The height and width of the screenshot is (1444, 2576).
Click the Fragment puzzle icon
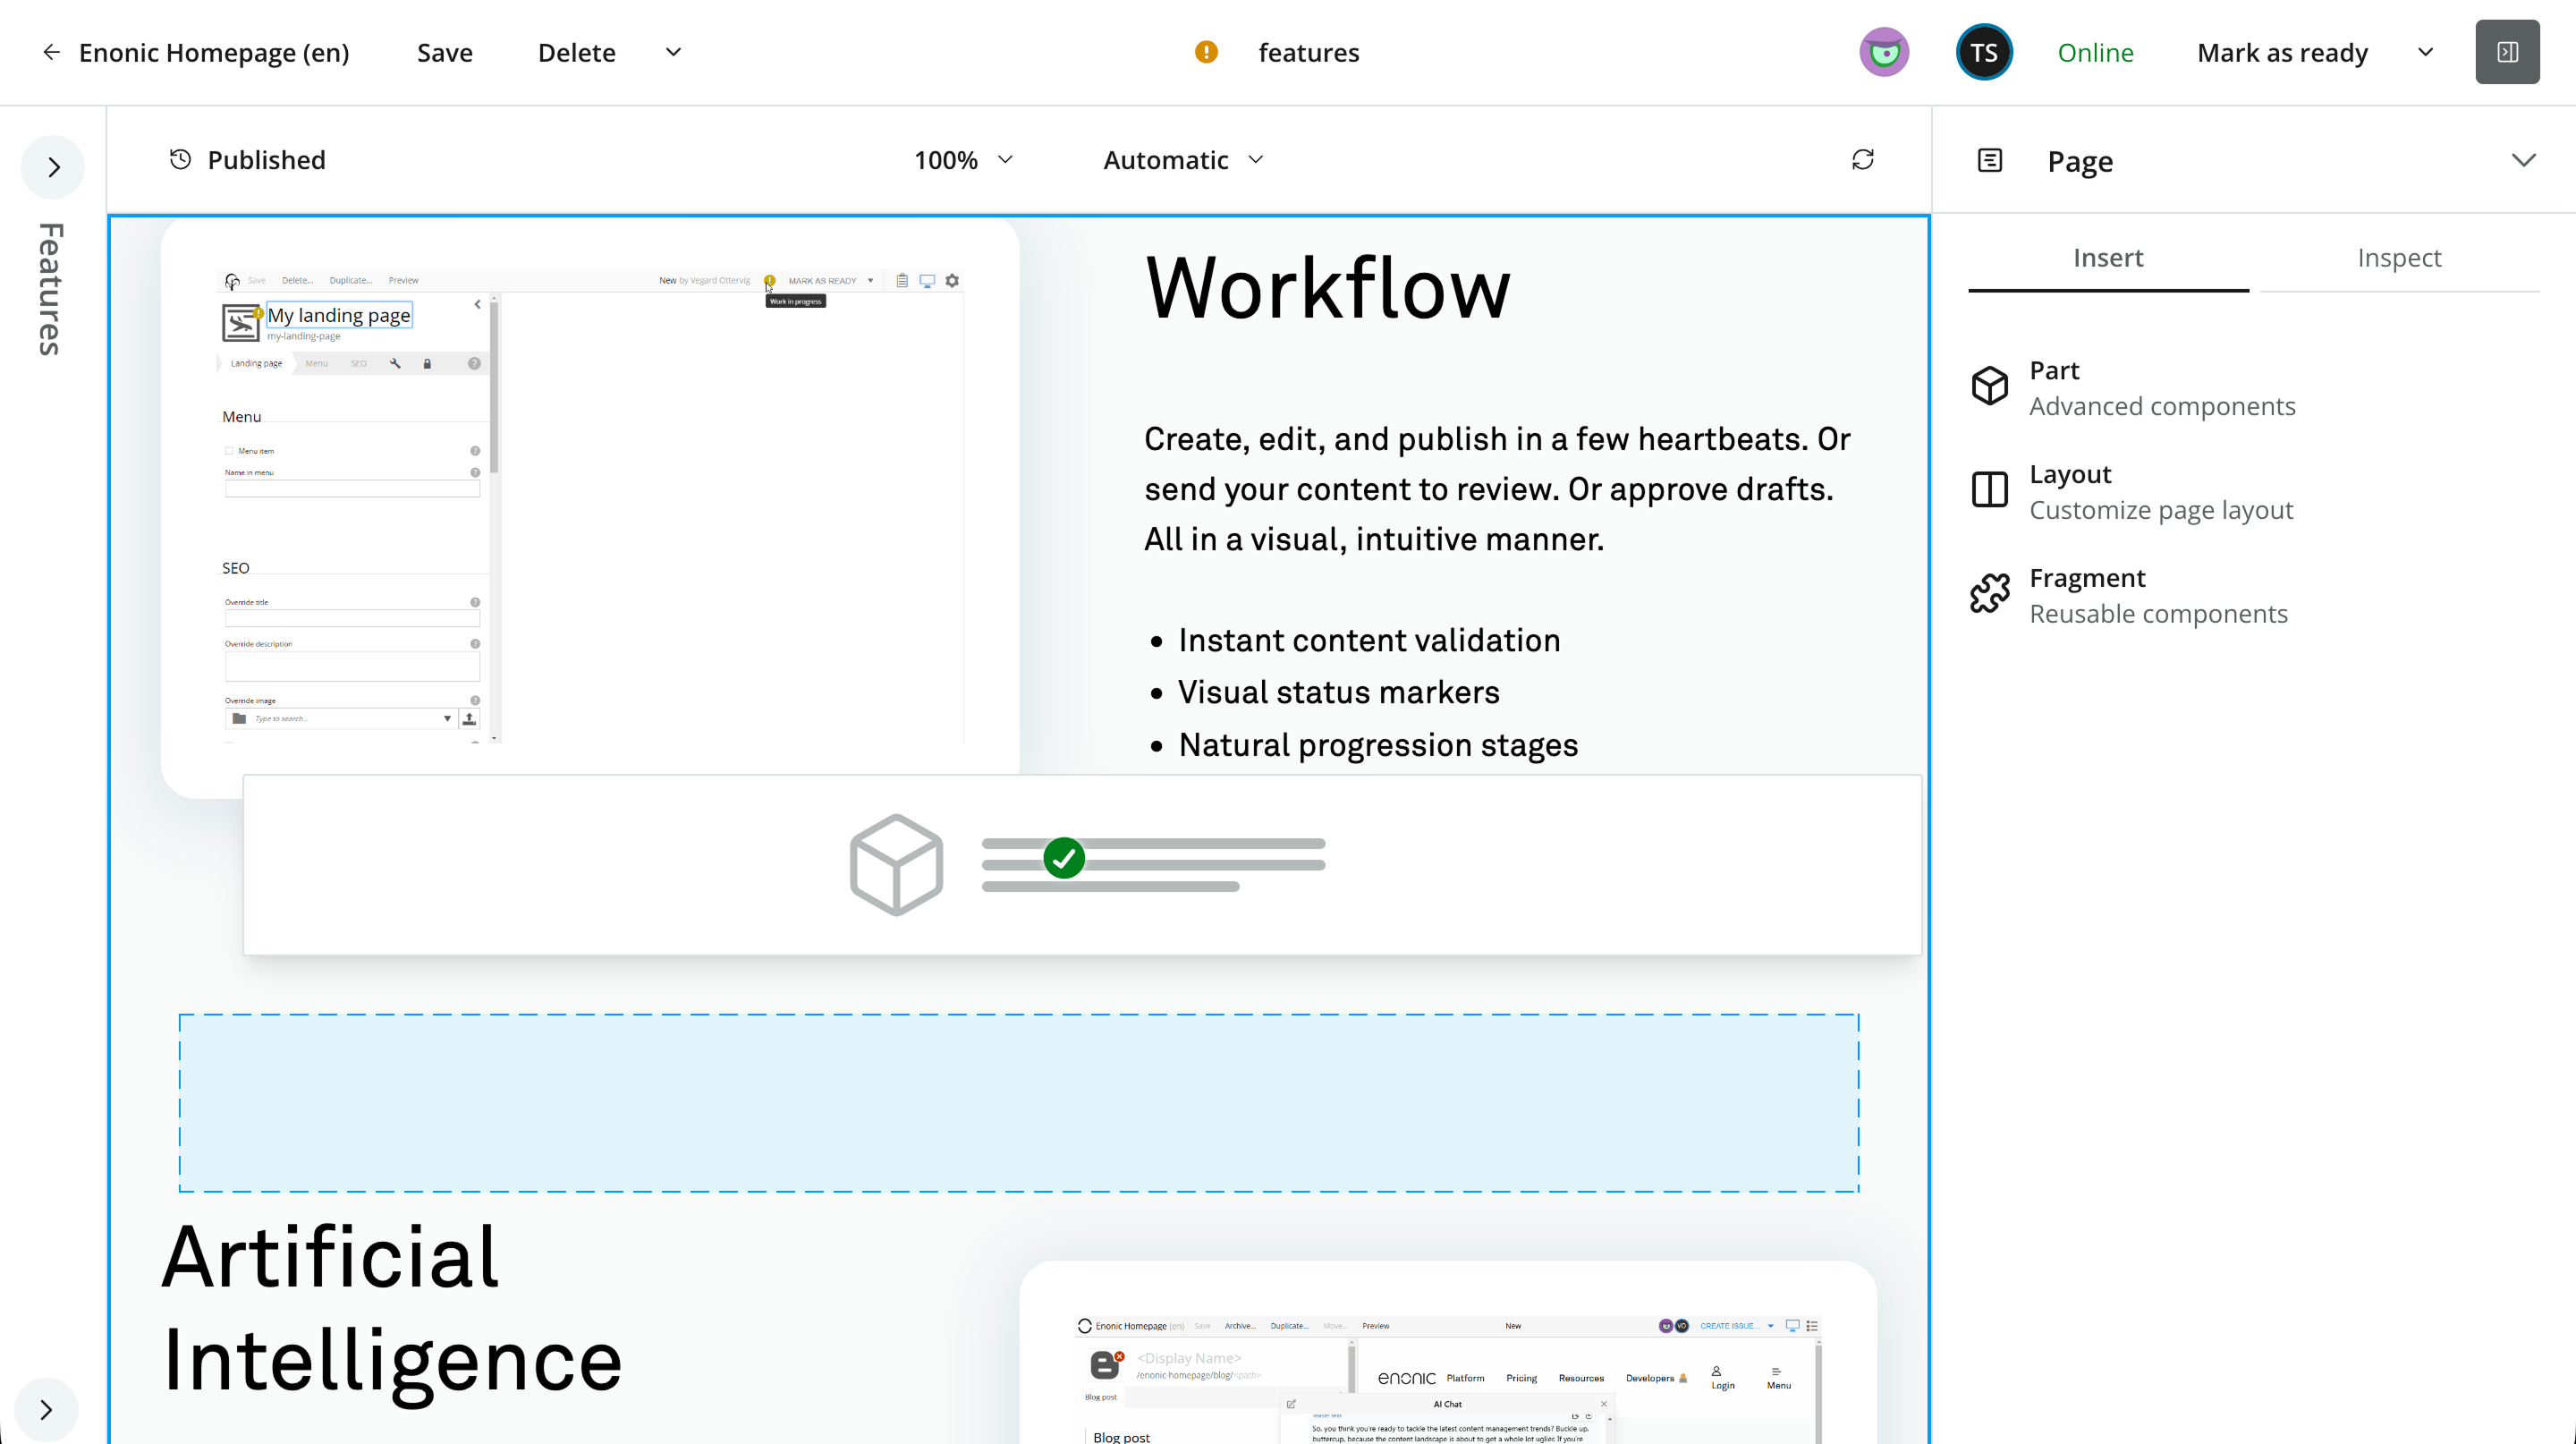click(x=1990, y=593)
